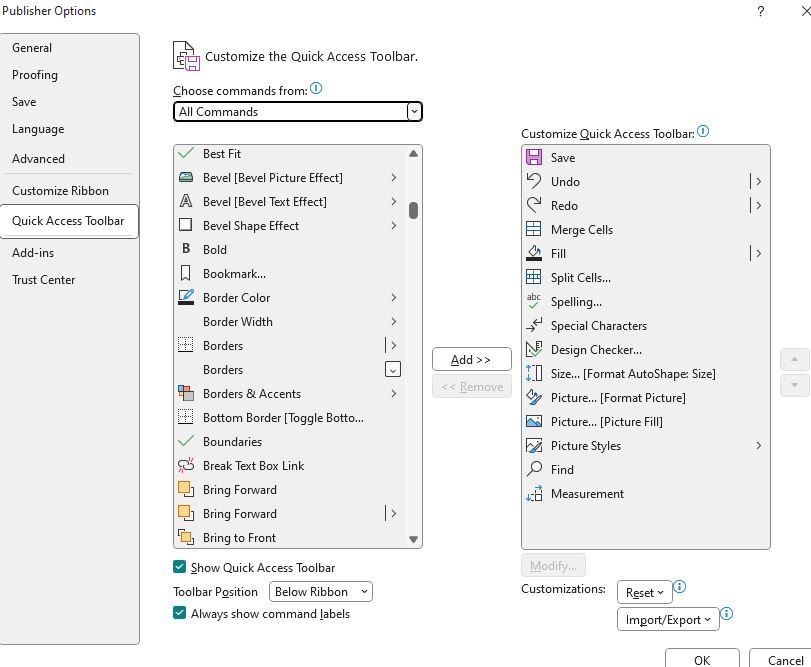811x667 pixels.
Task: Click info icon beside Reset
Action: click(680, 586)
